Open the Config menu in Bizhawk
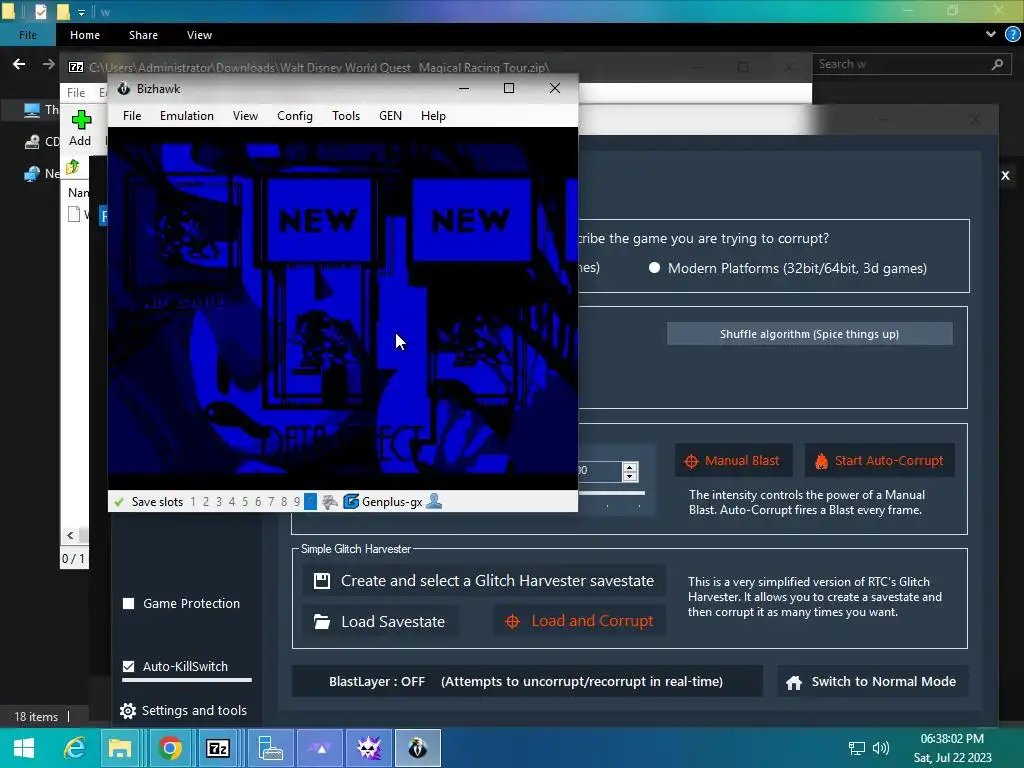The image size is (1024, 768). [295, 116]
